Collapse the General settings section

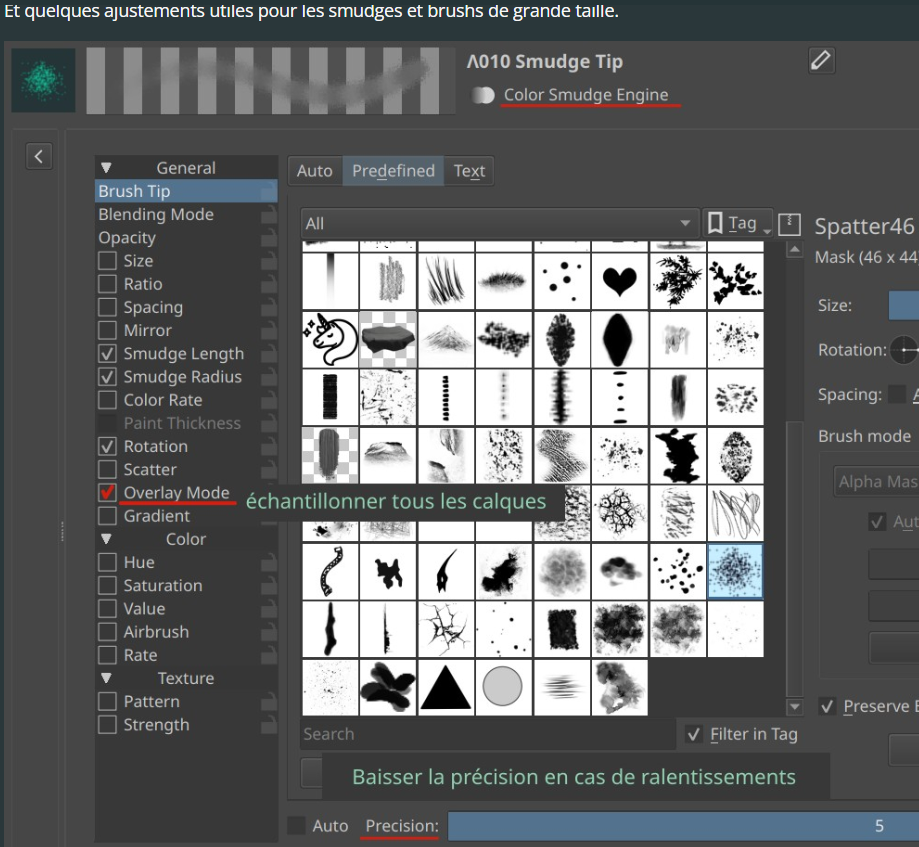coord(106,168)
